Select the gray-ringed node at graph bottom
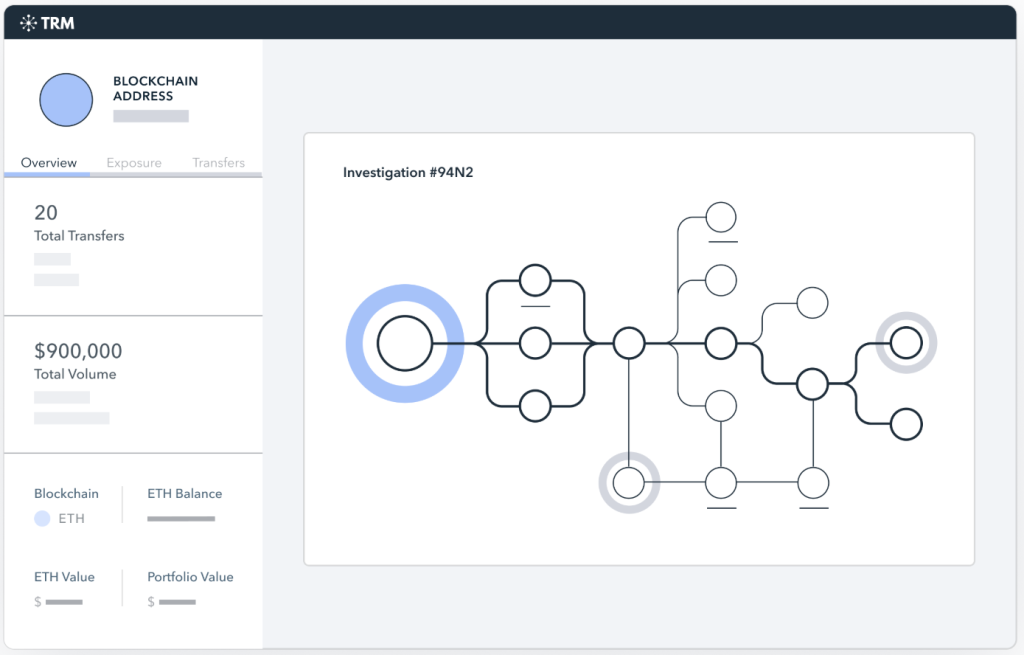Screen dimensions: 1024x655 [x=629, y=483]
